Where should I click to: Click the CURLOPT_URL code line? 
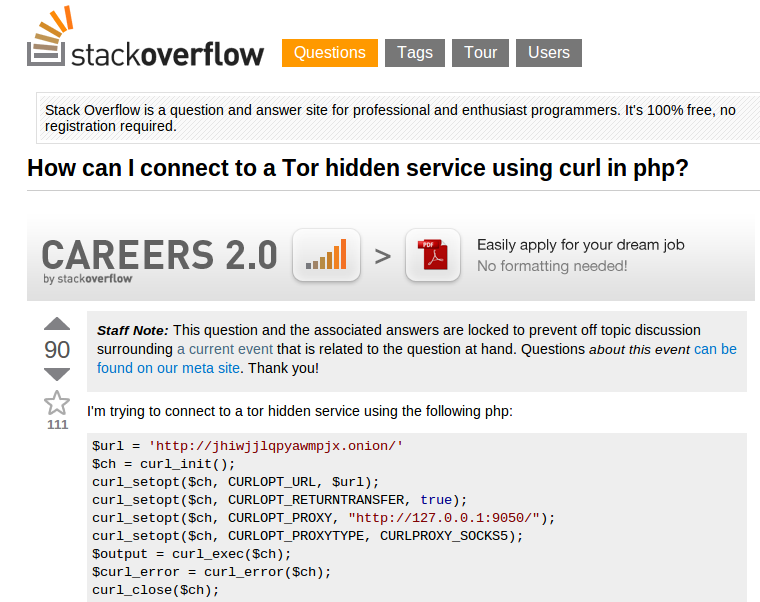tap(236, 482)
